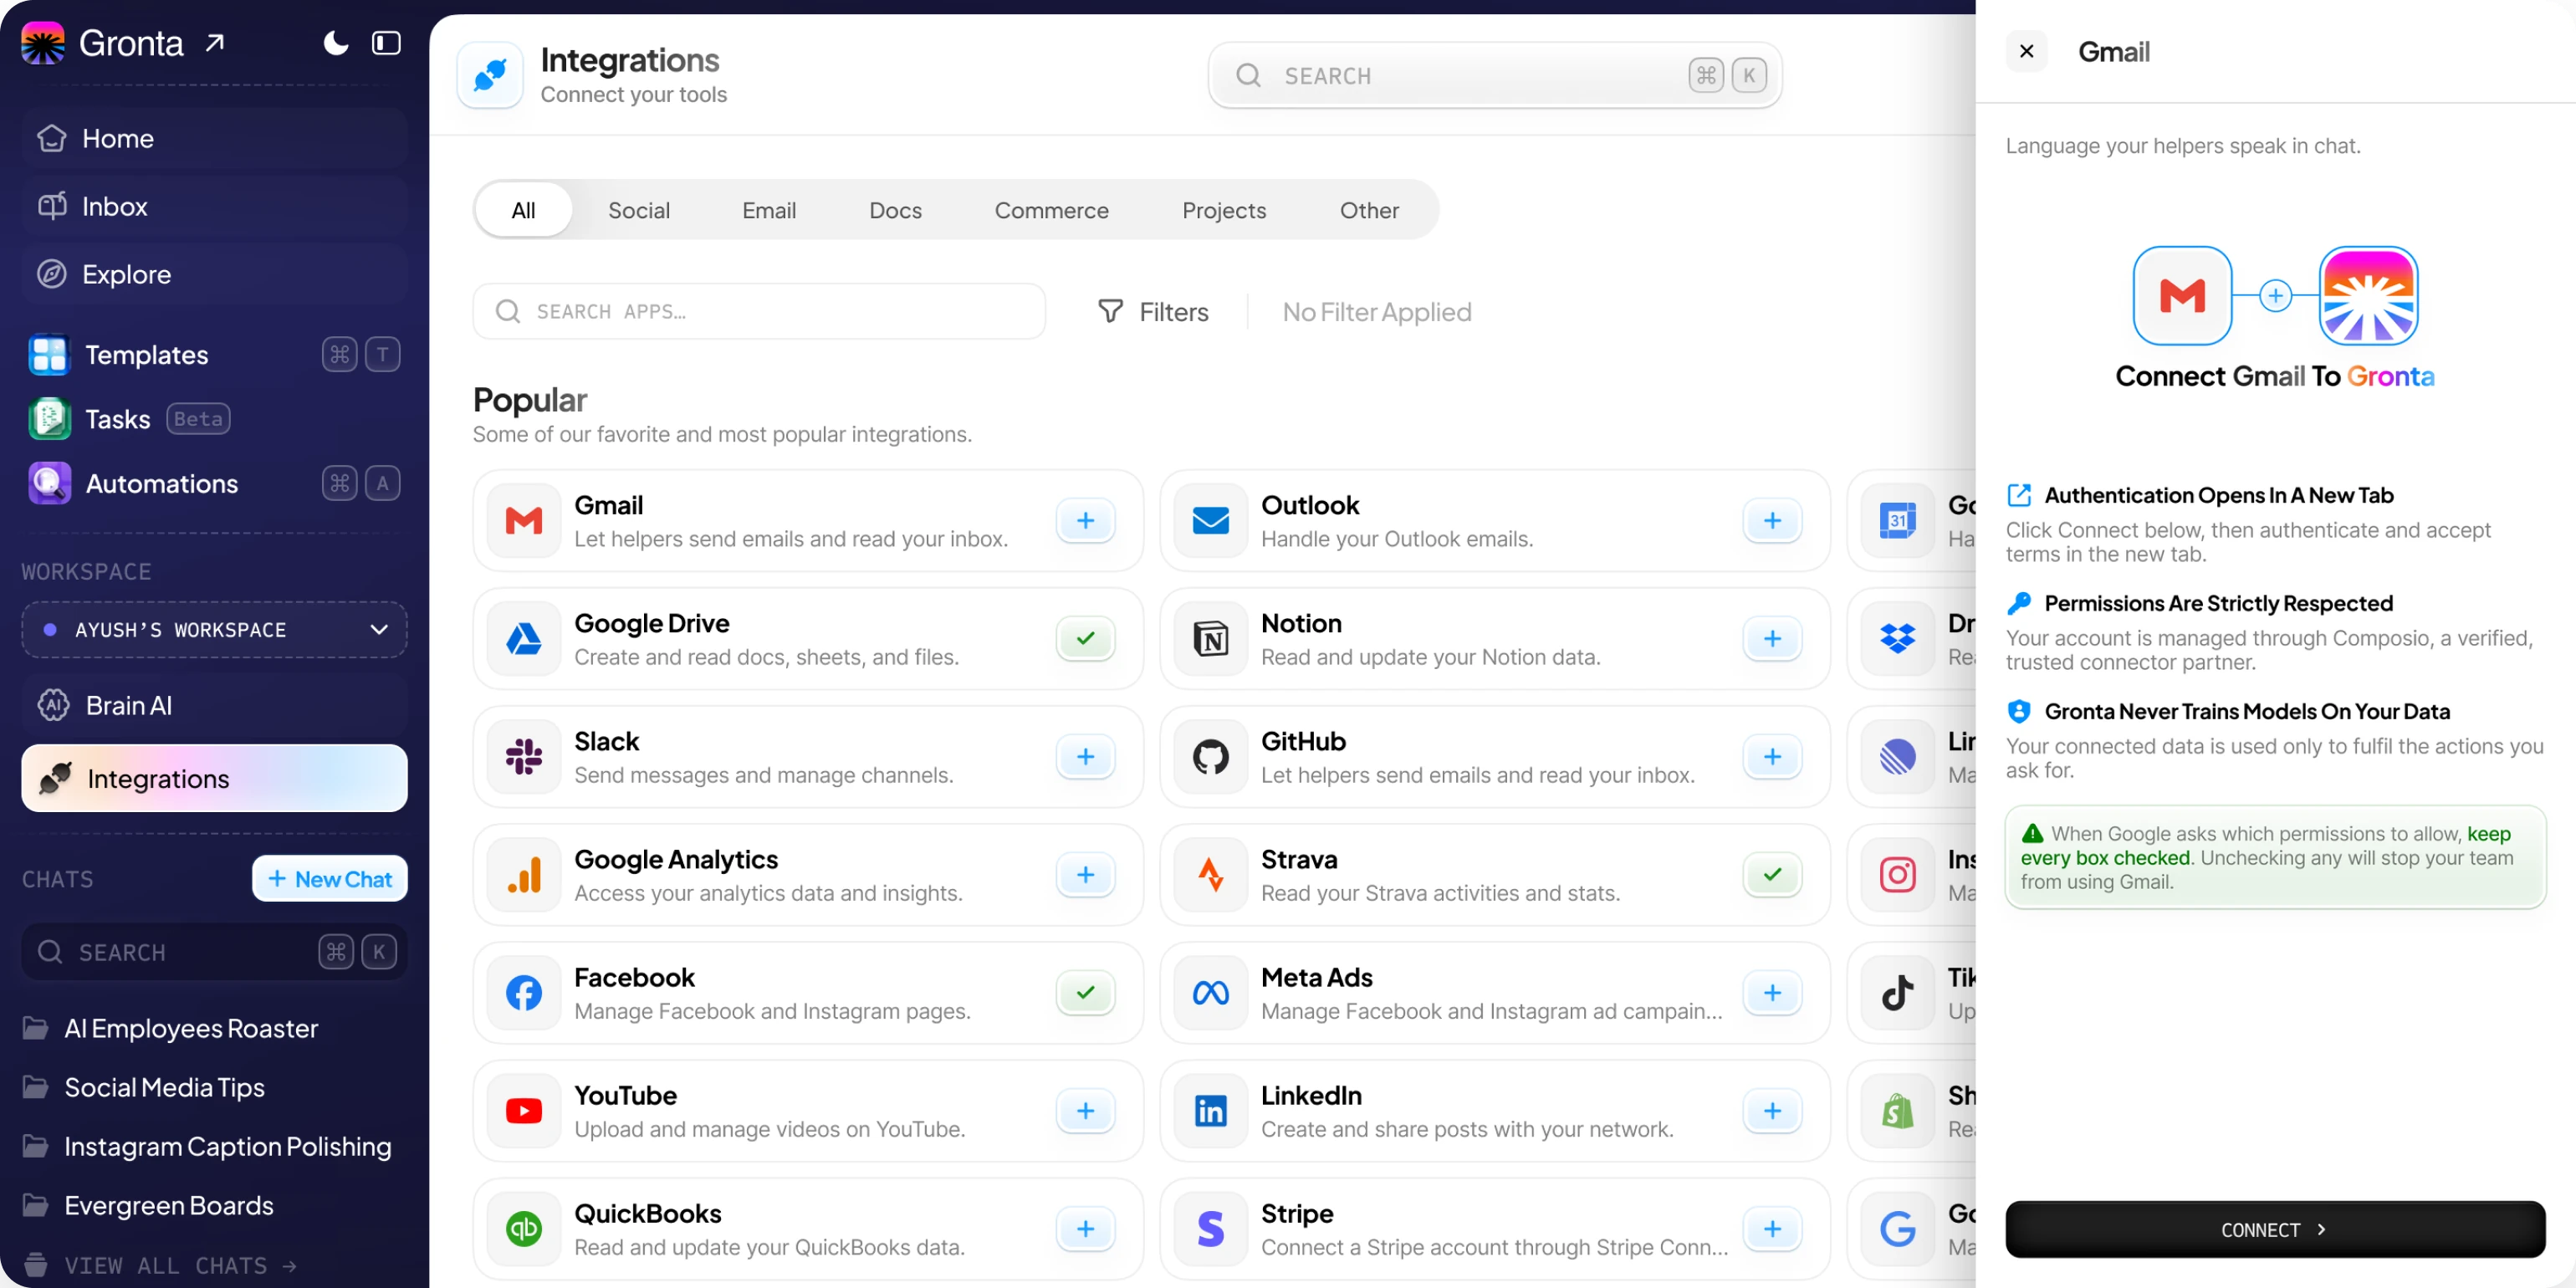
Task: Add the Outlook integration plus button
Action: 1772,521
